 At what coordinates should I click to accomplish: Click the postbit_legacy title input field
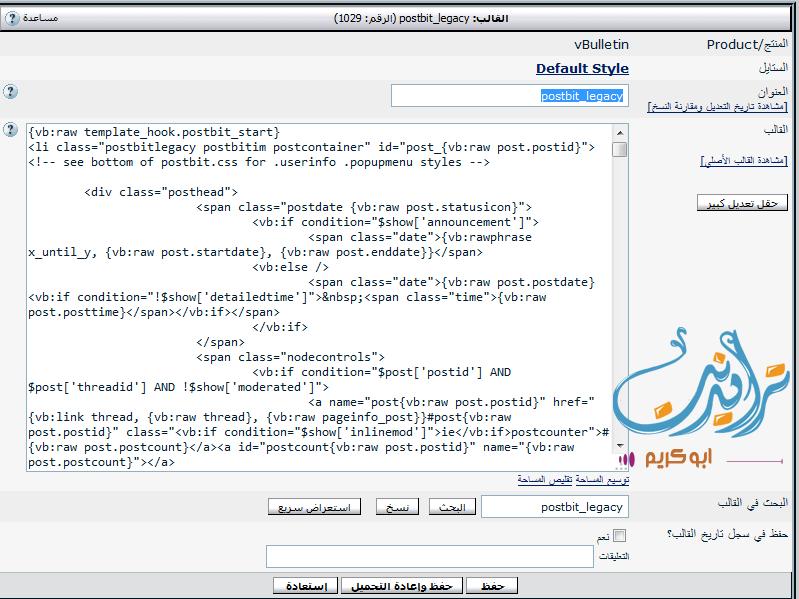tap(510, 96)
